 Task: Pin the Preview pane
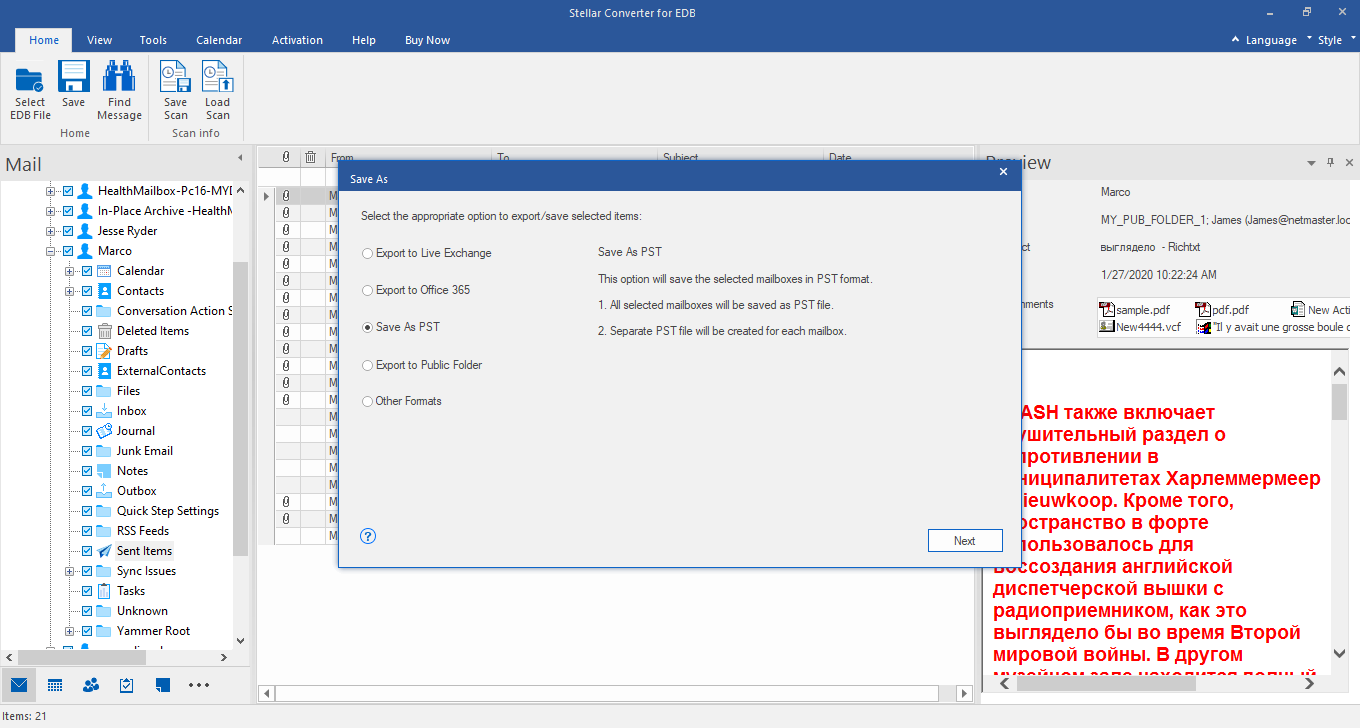pyautogui.click(x=1330, y=162)
